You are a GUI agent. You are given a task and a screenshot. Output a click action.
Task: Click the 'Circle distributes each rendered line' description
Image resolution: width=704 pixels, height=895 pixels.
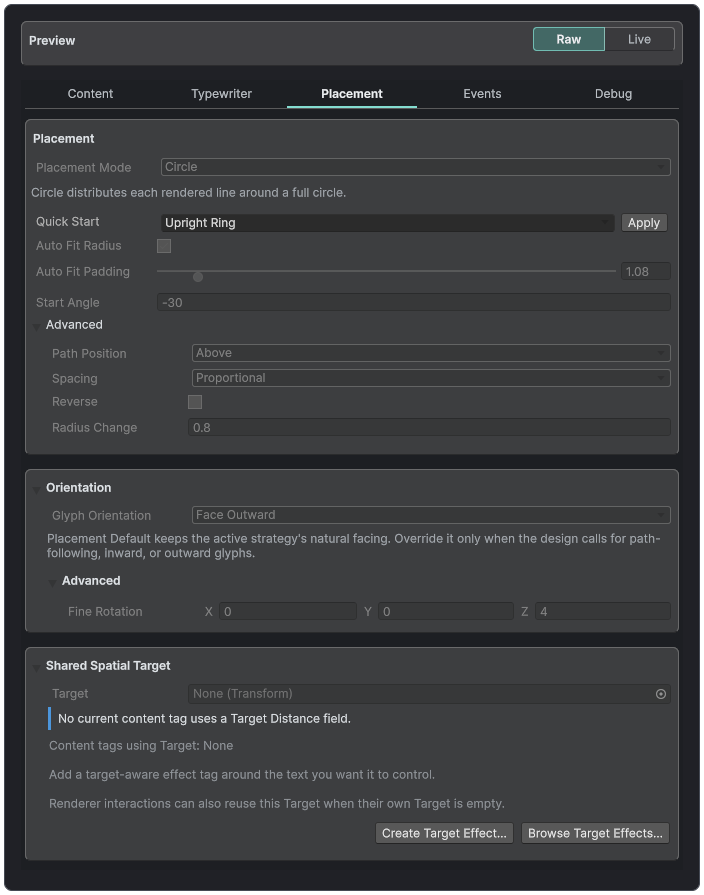(188, 193)
